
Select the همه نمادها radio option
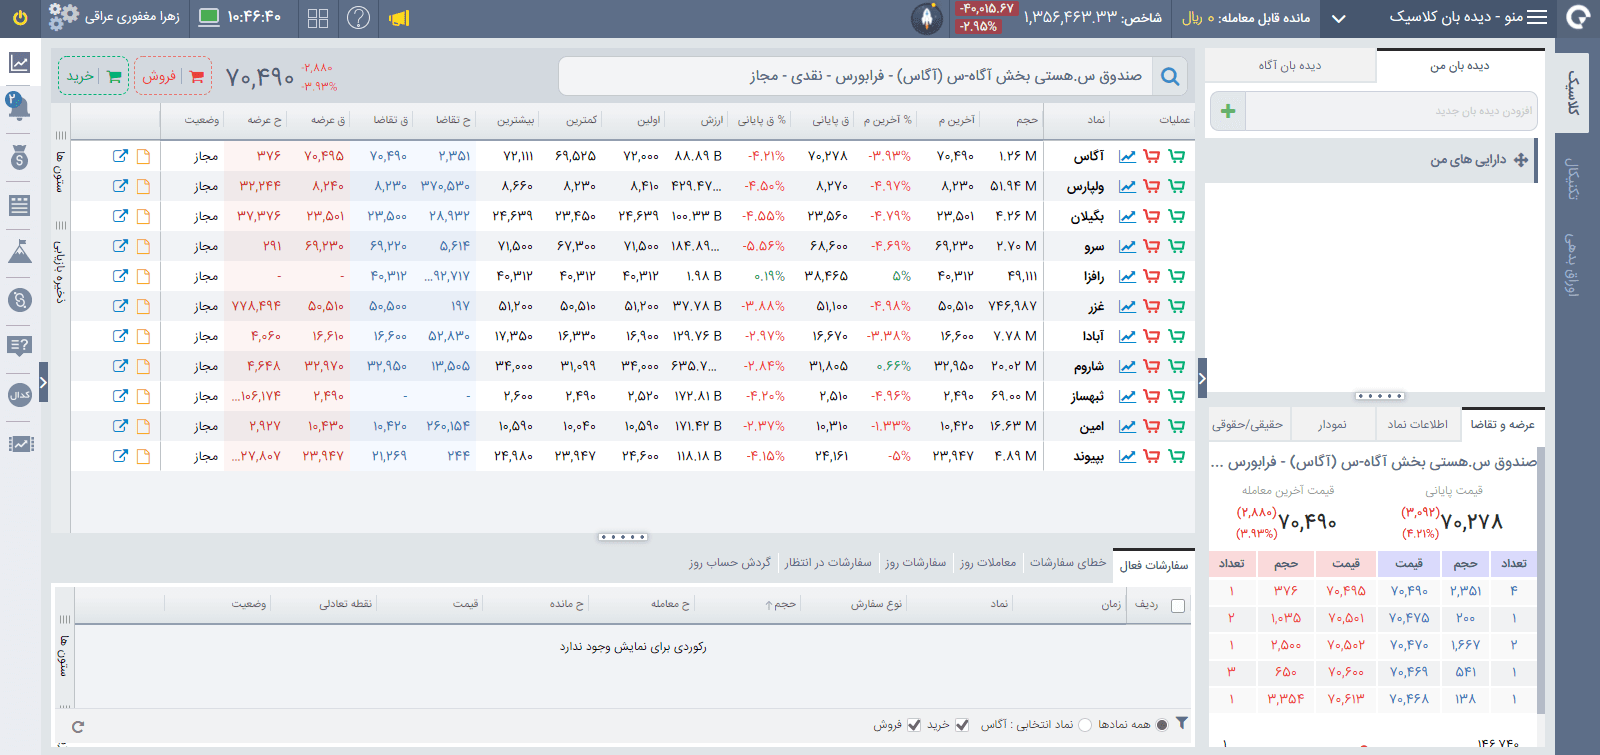tap(1161, 725)
